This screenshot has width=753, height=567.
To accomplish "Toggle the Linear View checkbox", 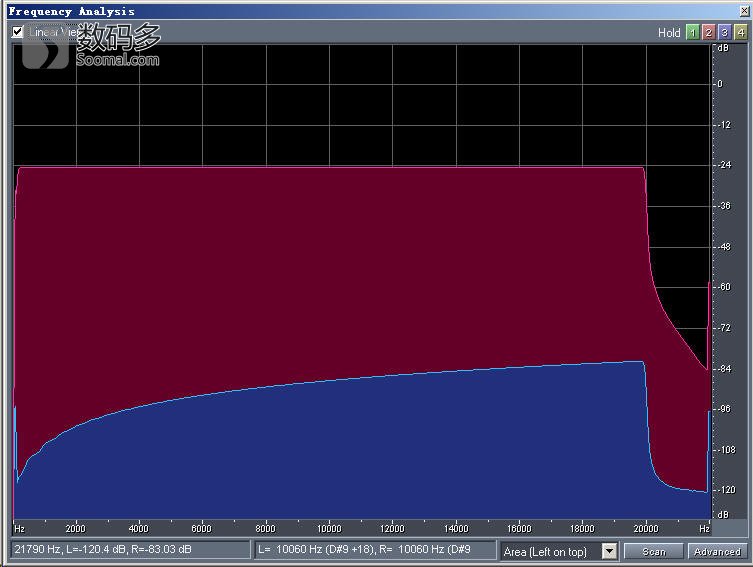I will (x=18, y=32).
